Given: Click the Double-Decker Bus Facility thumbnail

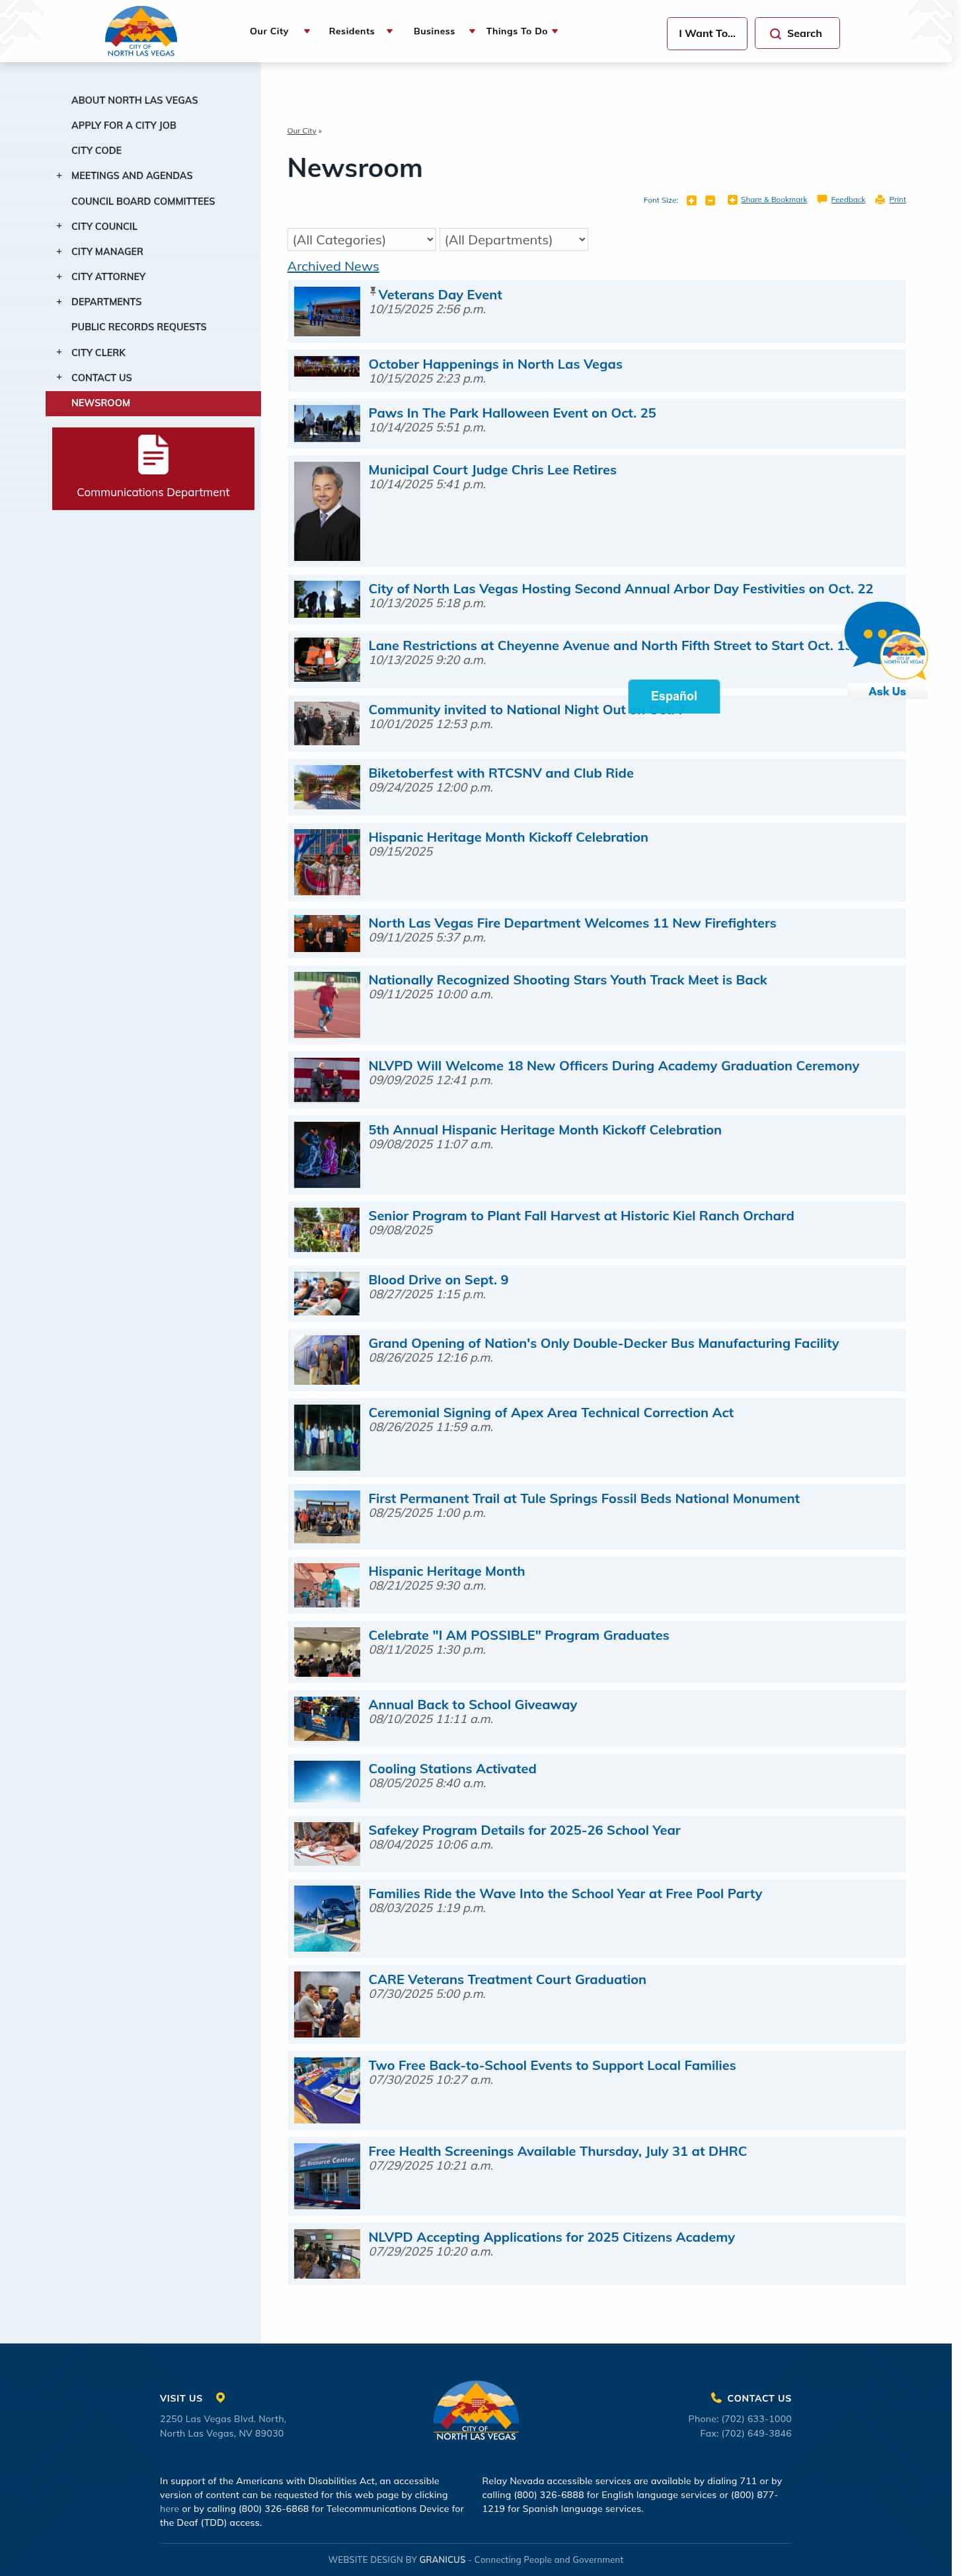Looking at the screenshot, I should pos(327,1360).
